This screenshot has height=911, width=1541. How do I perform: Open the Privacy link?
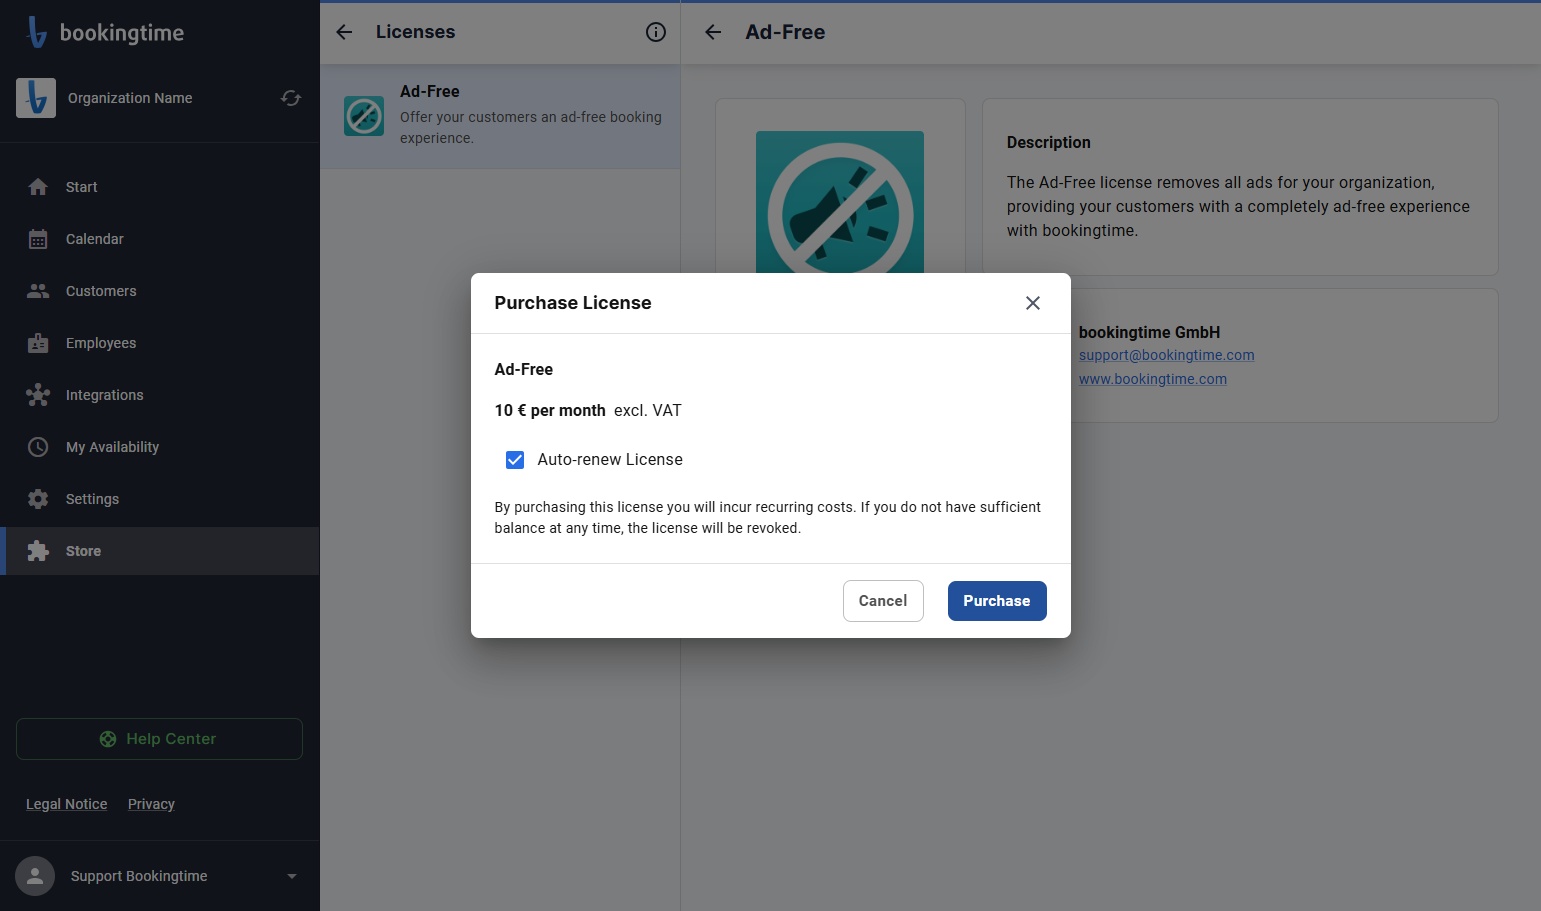151,804
